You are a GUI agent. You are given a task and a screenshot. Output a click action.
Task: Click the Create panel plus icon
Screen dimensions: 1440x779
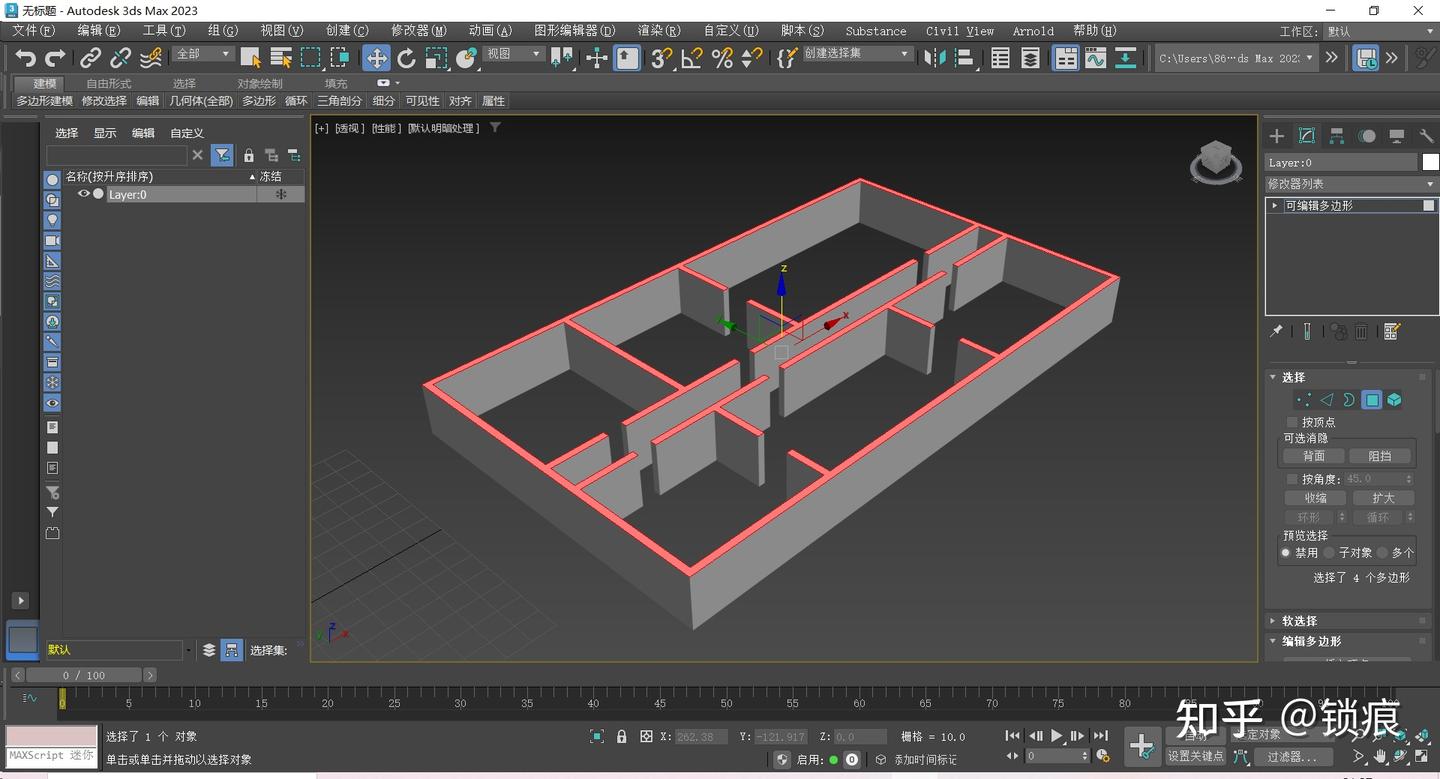point(1276,135)
